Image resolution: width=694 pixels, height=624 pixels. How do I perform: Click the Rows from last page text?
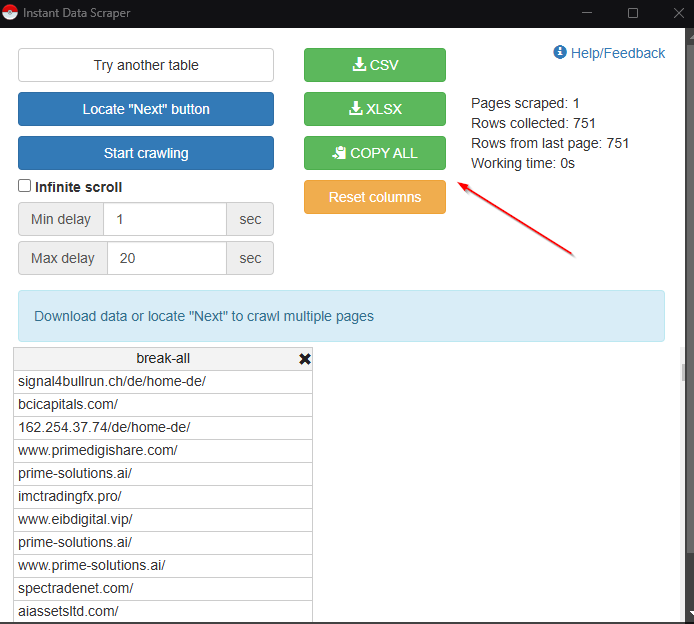point(550,143)
